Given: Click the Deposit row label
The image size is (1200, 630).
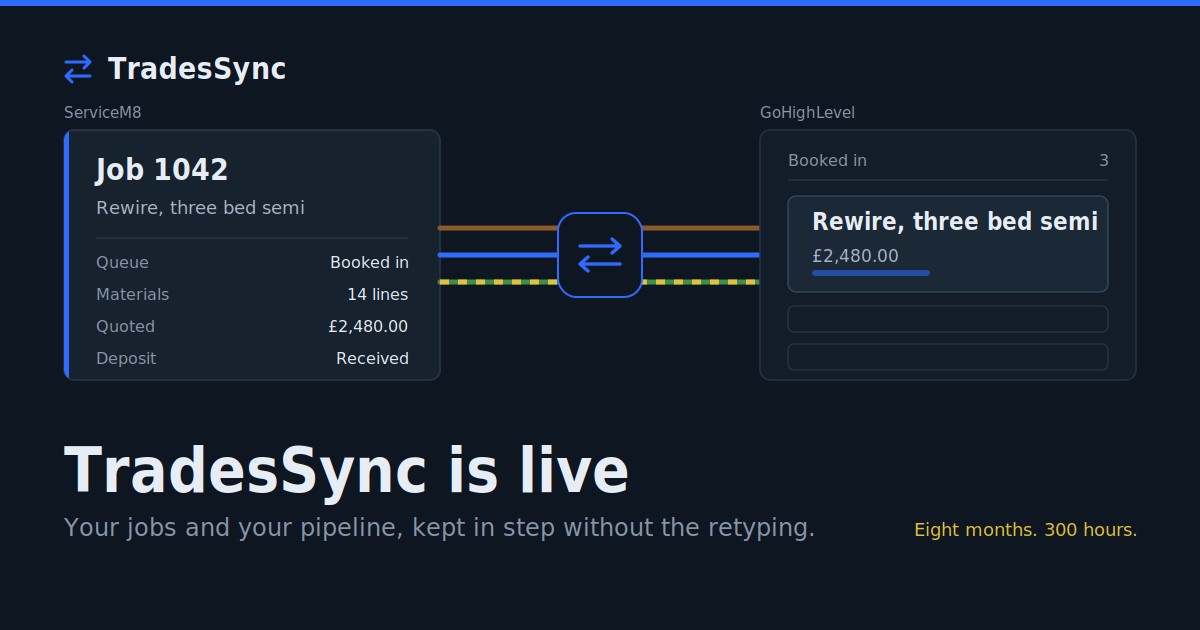Looking at the screenshot, I should (126, 359).
